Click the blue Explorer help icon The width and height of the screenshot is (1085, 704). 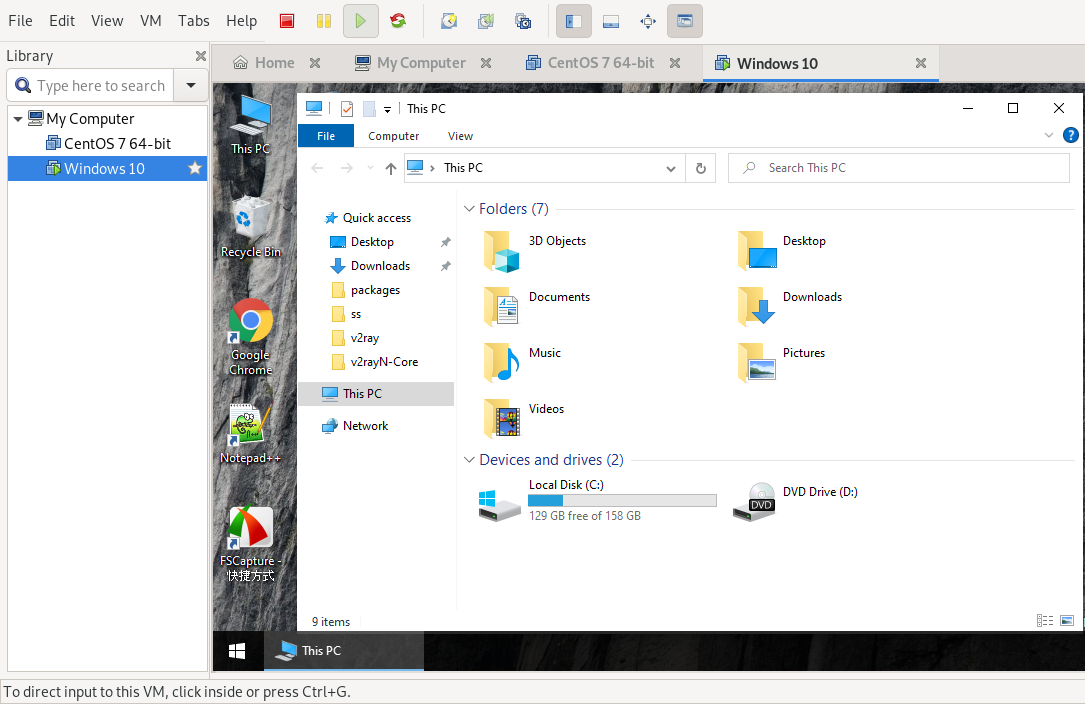click(x=1070, y=136)
